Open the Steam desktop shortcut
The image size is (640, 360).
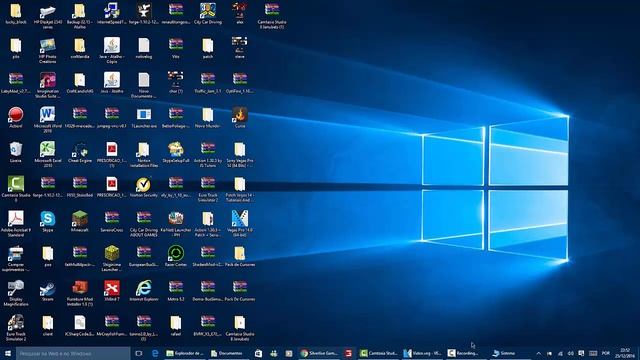[x=48, y=288]
